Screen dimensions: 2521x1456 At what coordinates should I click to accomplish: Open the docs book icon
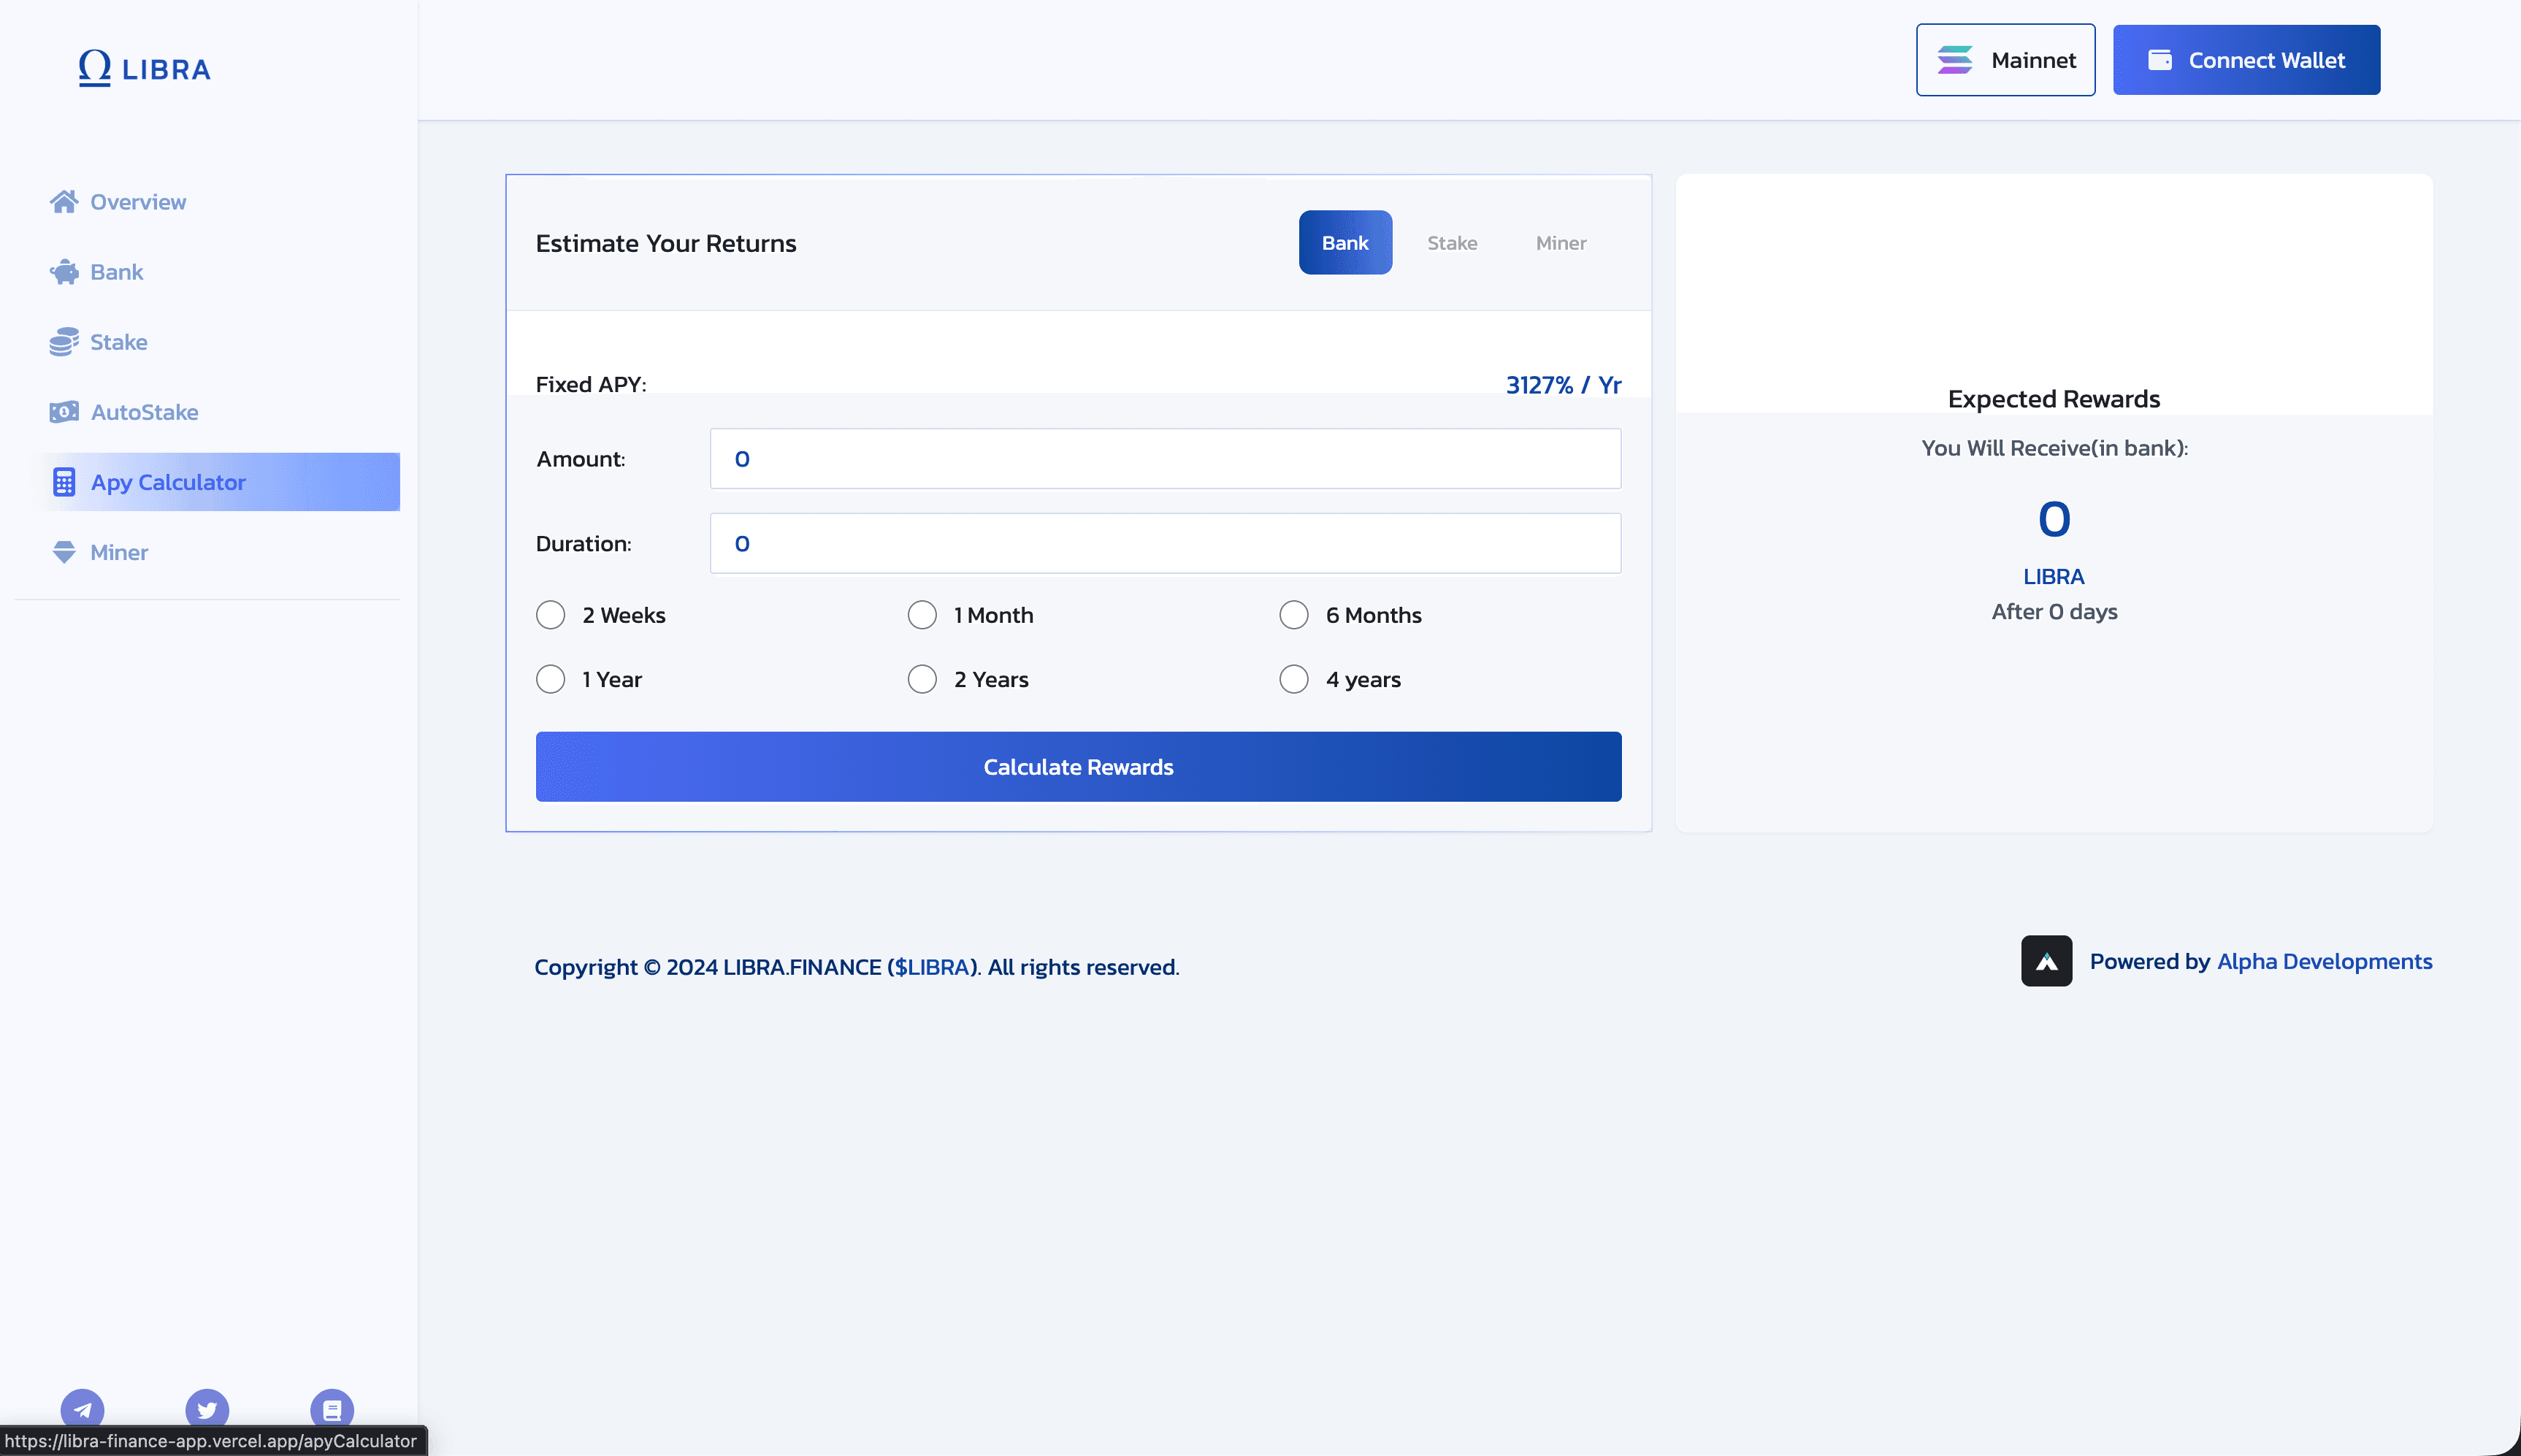pos(332,1409)
